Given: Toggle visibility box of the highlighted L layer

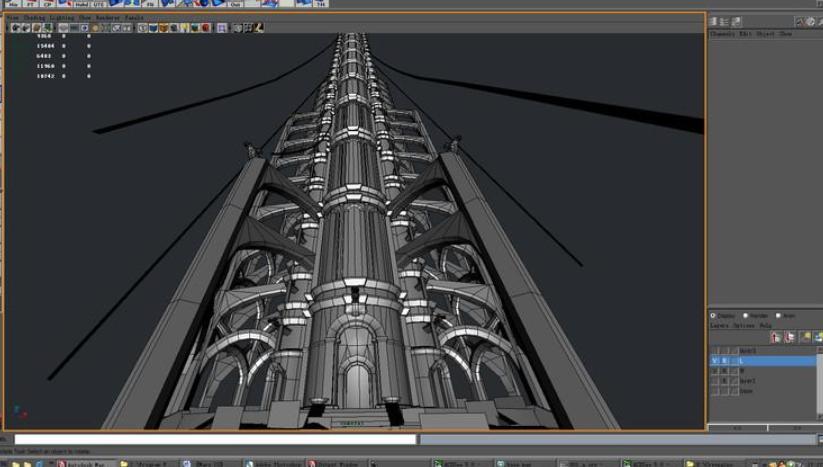Looking at the screenshot, I should coord(714,361).
